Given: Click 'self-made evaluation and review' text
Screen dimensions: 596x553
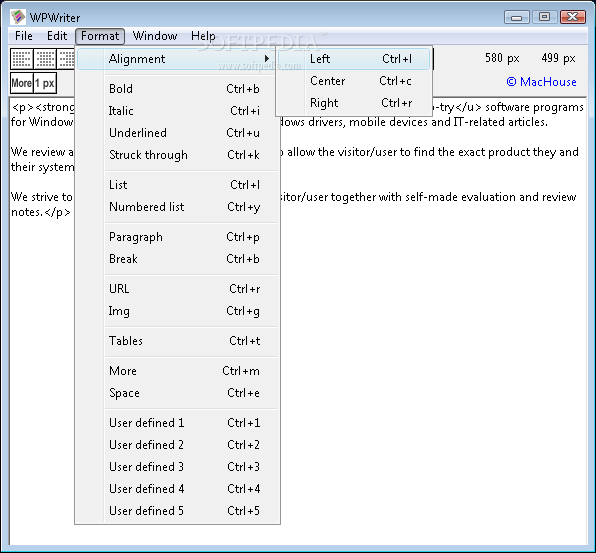Looking at the screenshot, I should coord(491,197).
